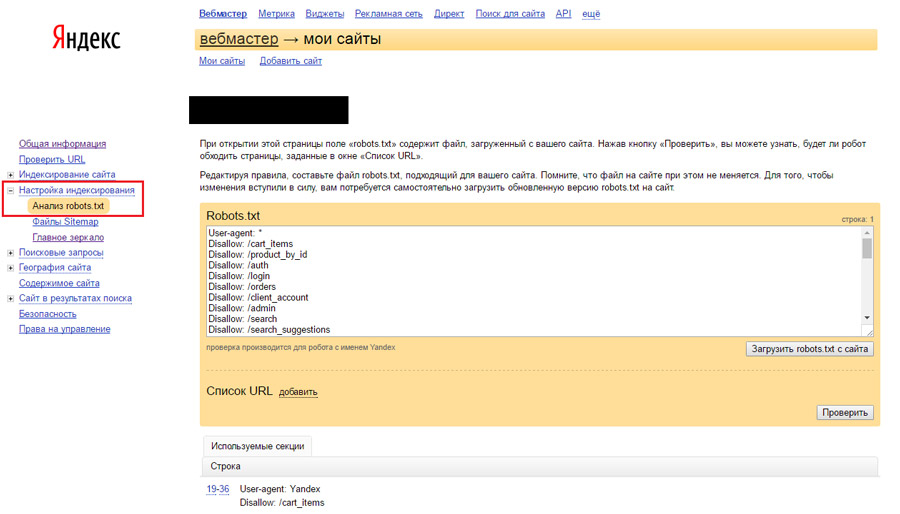The image size is (900, 514).
Task: Open Общая информация in the sidebar
Action: (x=62, y=143)
